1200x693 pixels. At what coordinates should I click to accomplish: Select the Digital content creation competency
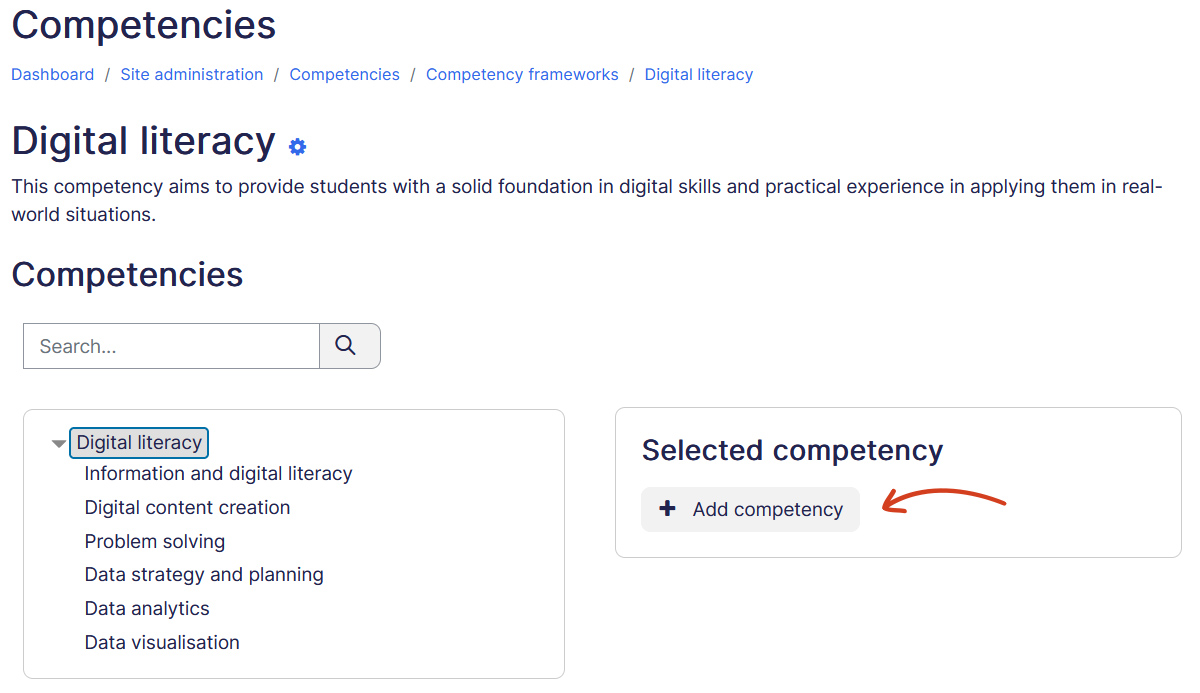[187, 508]
